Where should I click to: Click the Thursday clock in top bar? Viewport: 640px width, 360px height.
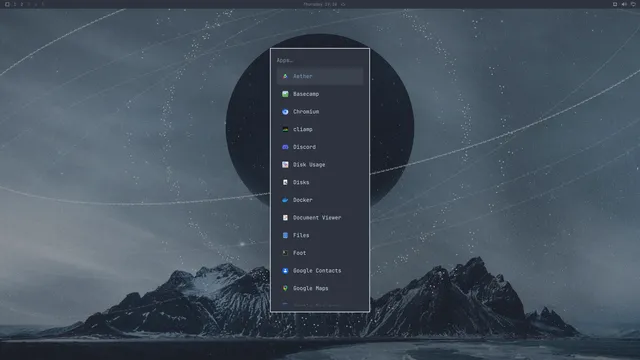tap(320, 4)
